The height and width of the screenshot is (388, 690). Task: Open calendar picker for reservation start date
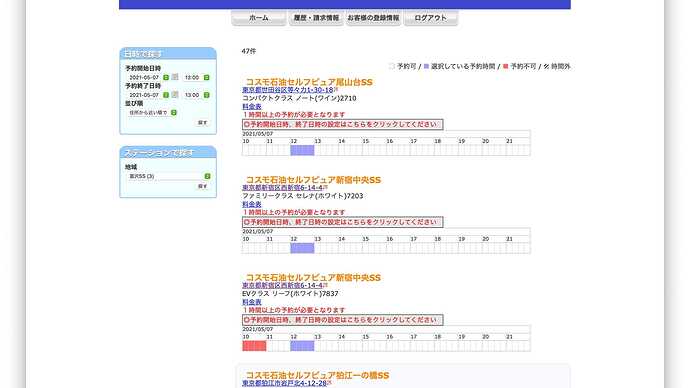(x=175, y=77)
